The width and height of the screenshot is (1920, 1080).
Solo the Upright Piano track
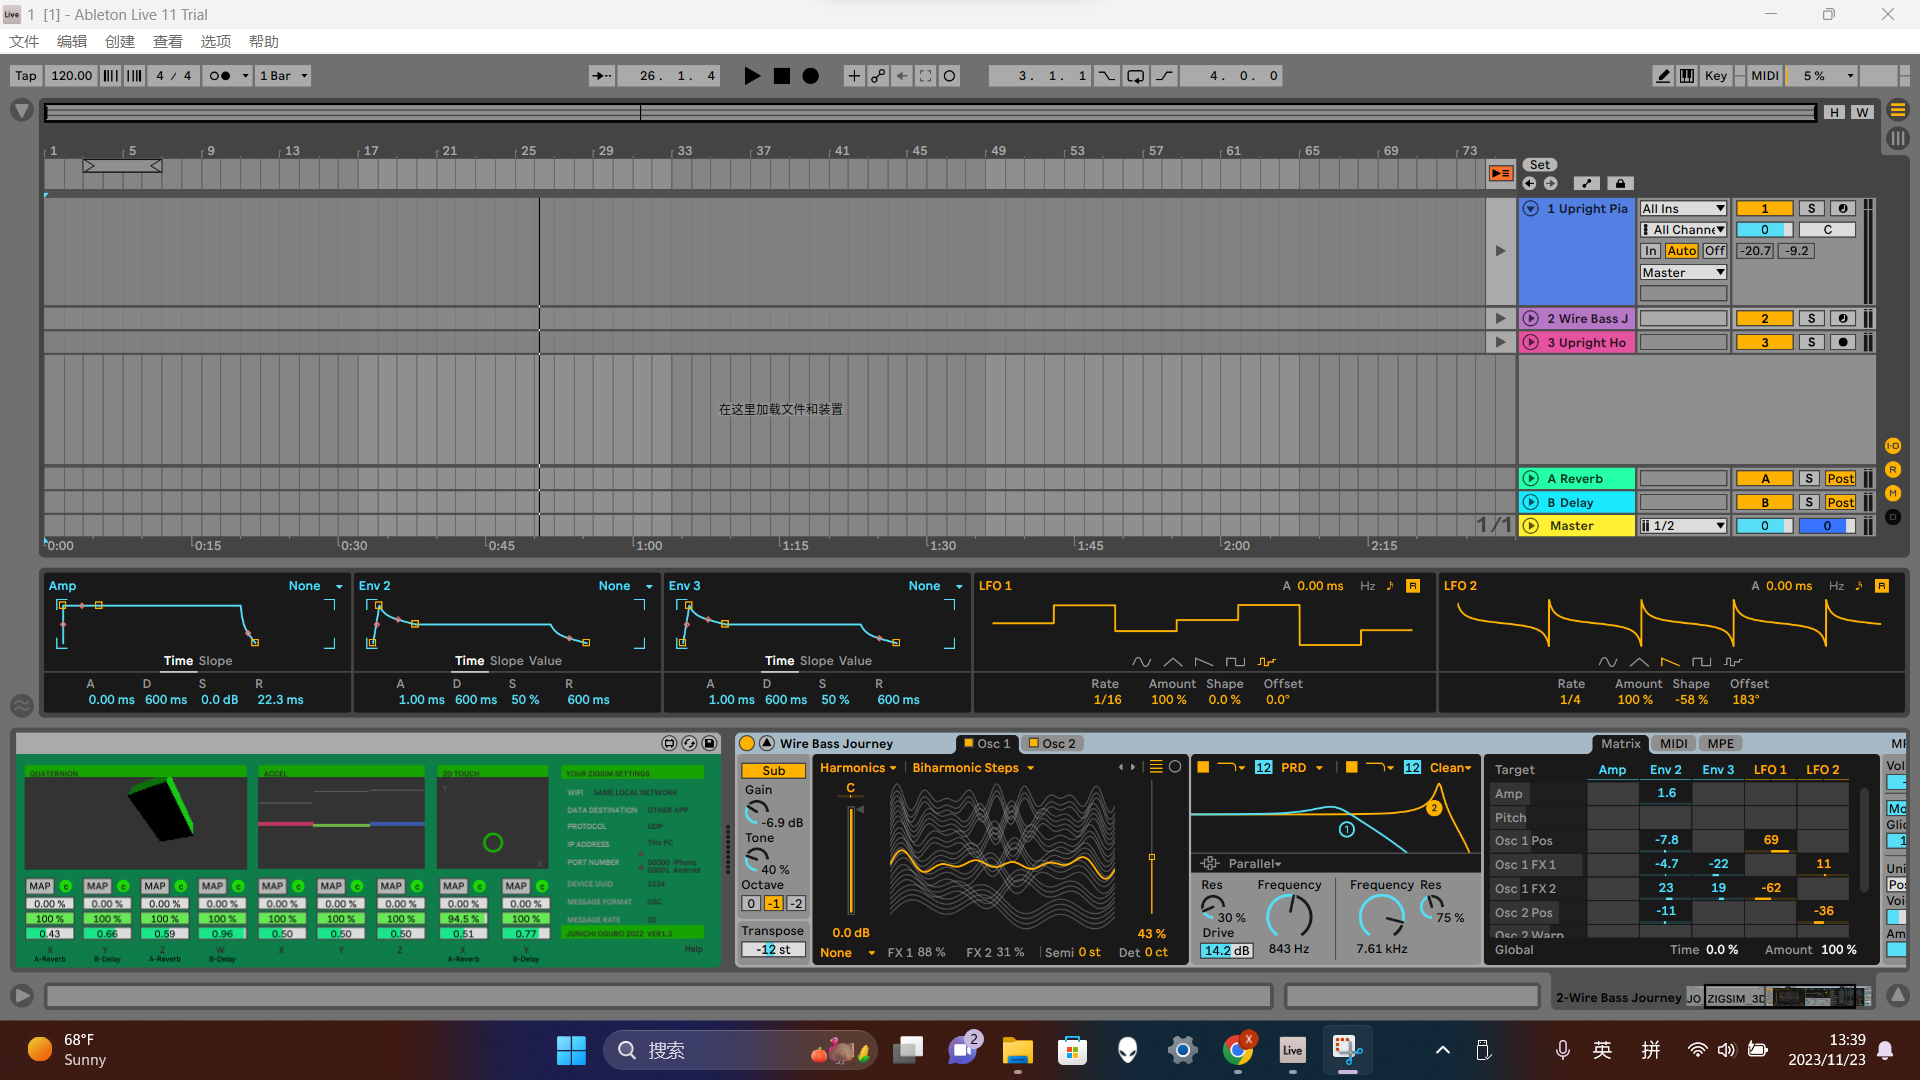click(x=1811, y=209)
